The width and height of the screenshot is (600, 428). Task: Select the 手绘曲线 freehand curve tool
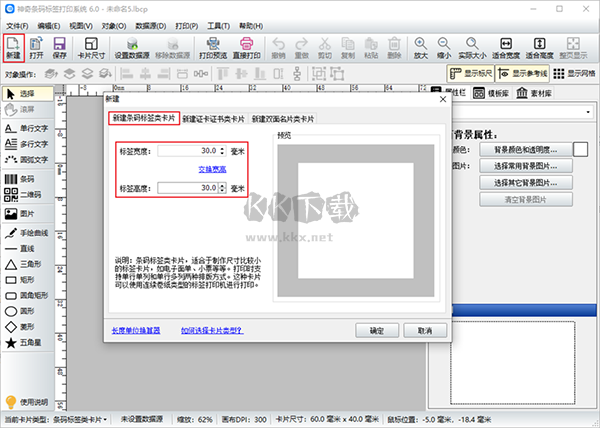coord(27,233)
